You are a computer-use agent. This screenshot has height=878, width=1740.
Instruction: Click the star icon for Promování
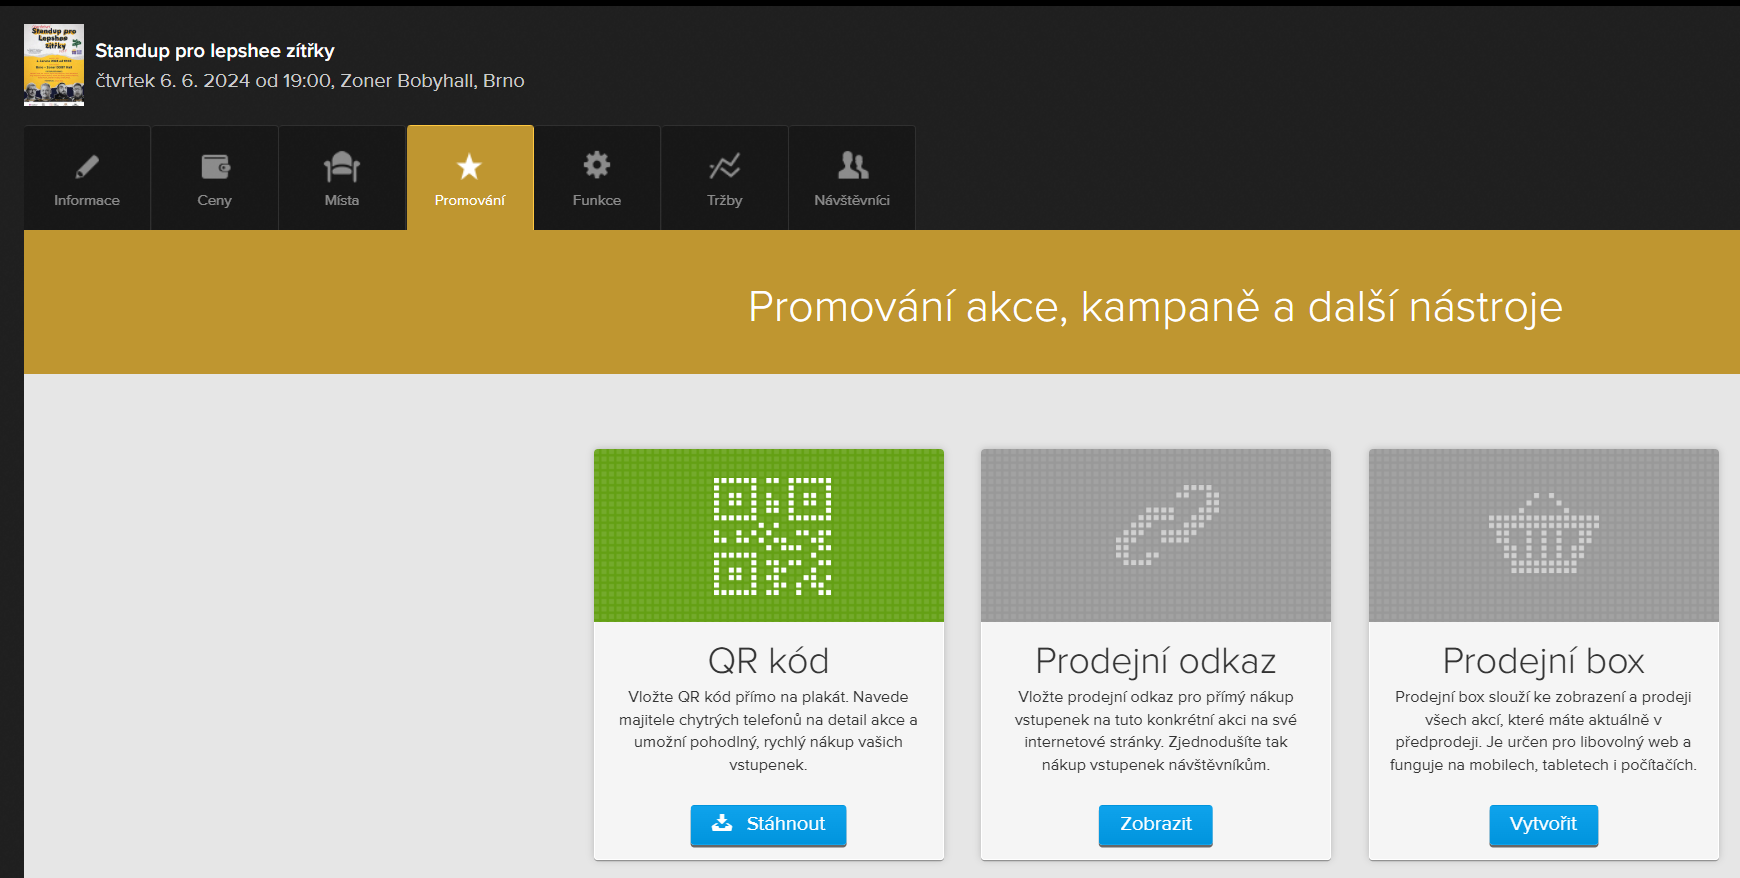(469, 166)
